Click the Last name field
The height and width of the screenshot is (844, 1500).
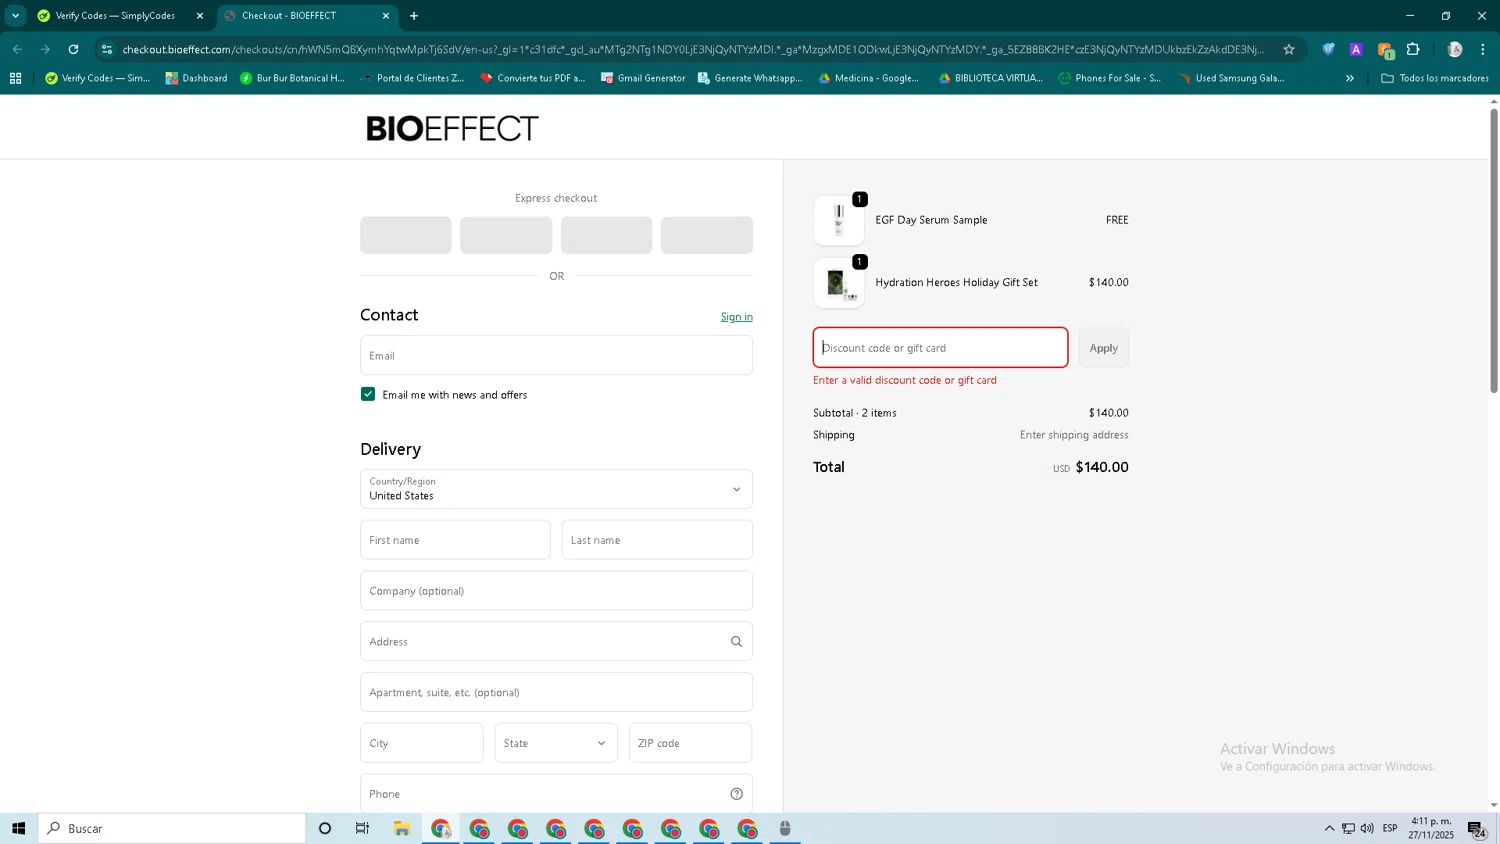point(657,540)
